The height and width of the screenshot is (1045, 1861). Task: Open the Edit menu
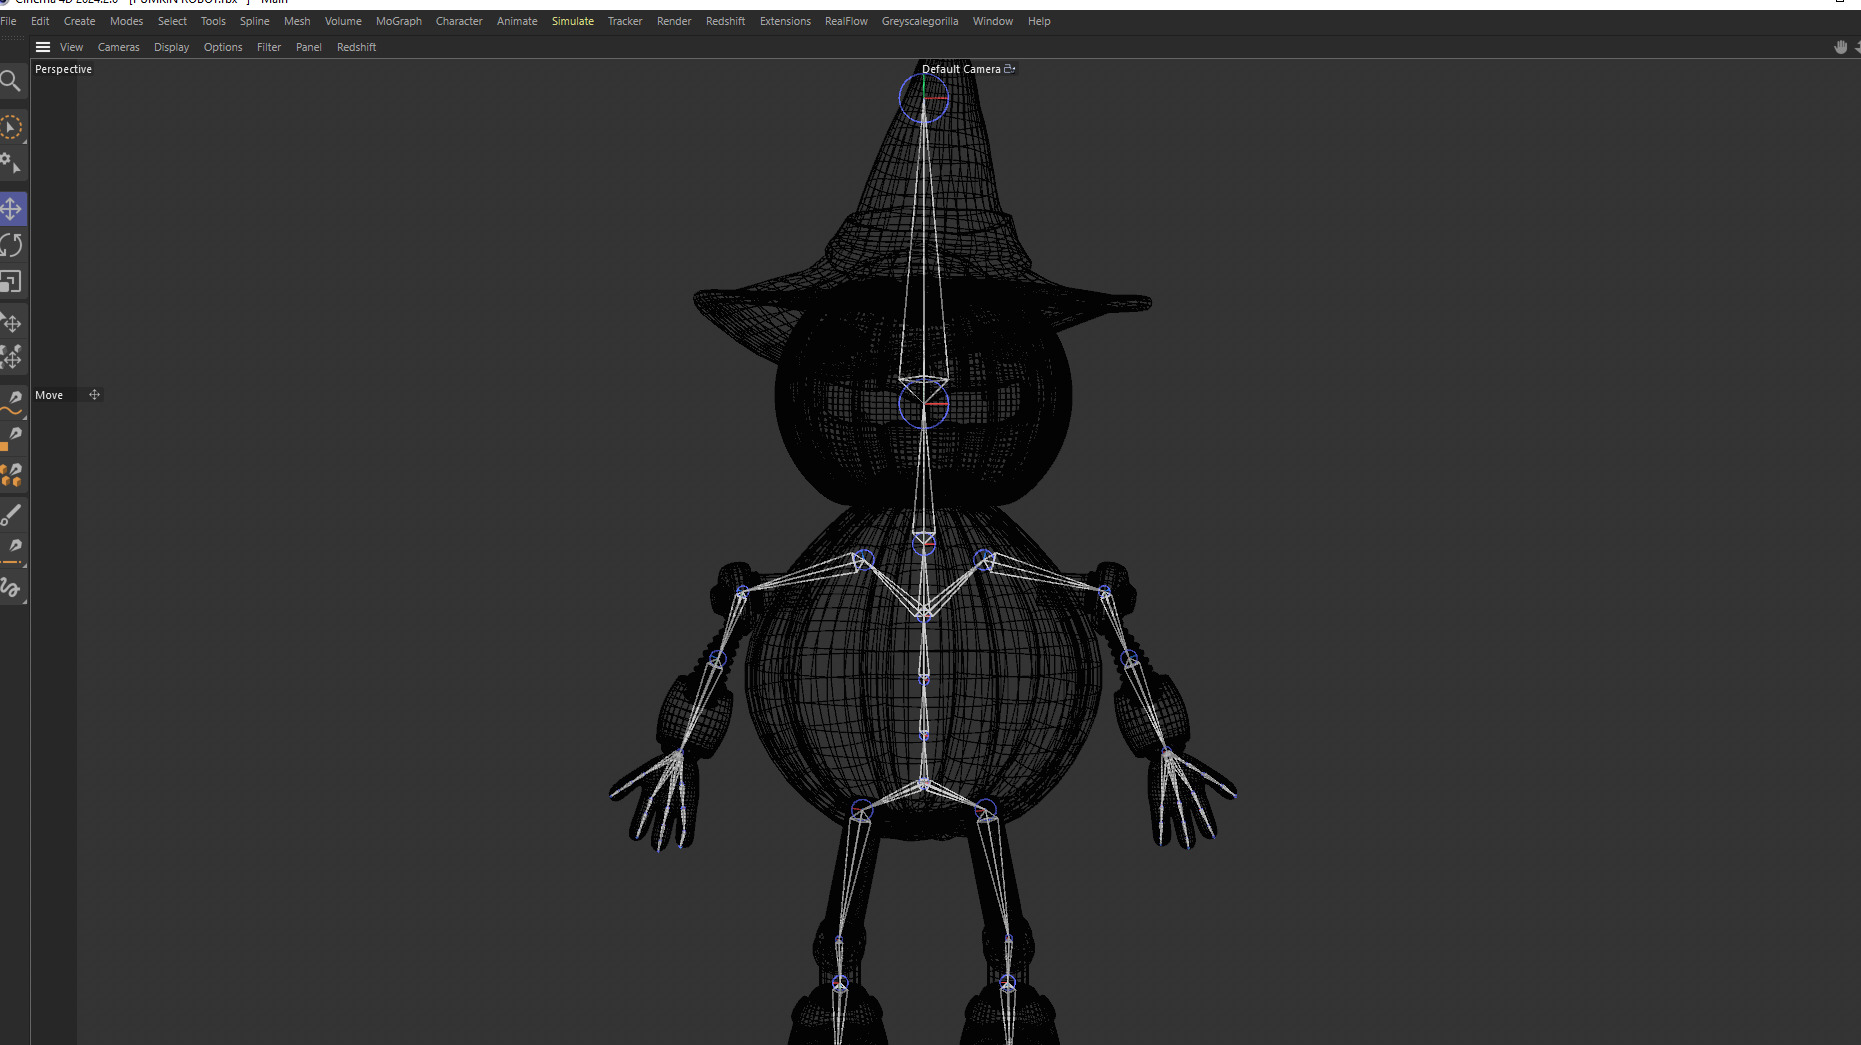coord(40,21)
